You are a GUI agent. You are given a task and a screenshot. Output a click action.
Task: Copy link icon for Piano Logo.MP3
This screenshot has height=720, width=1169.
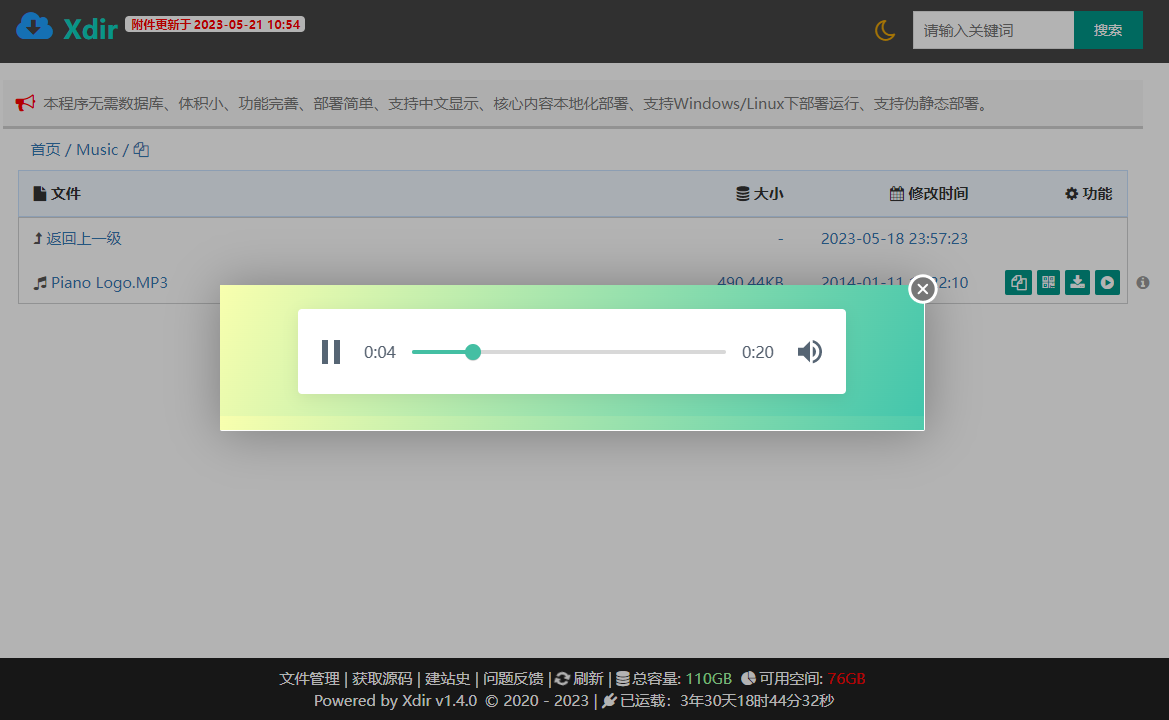(x=1018, y=282)
